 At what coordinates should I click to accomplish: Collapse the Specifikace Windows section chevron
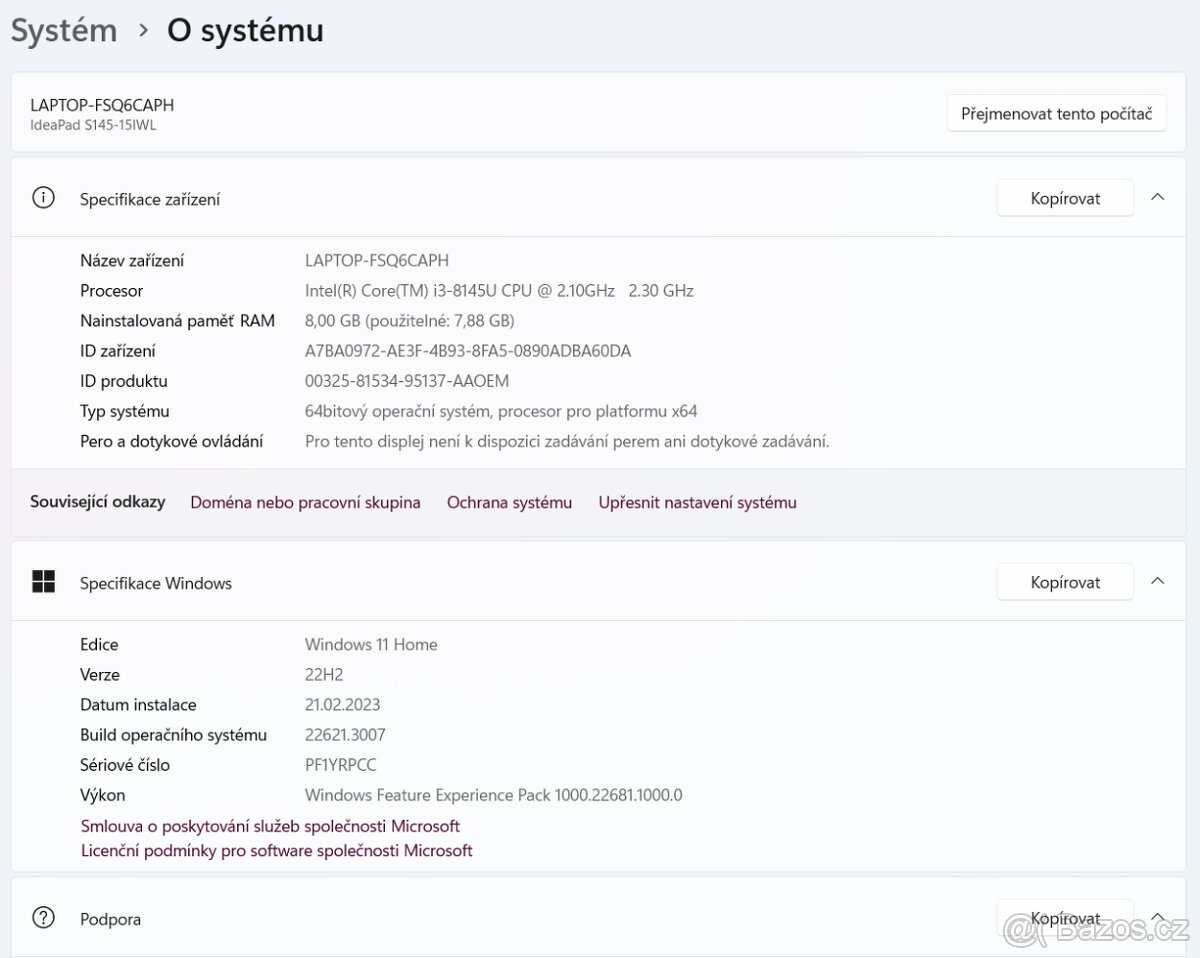click(1157, 581)
